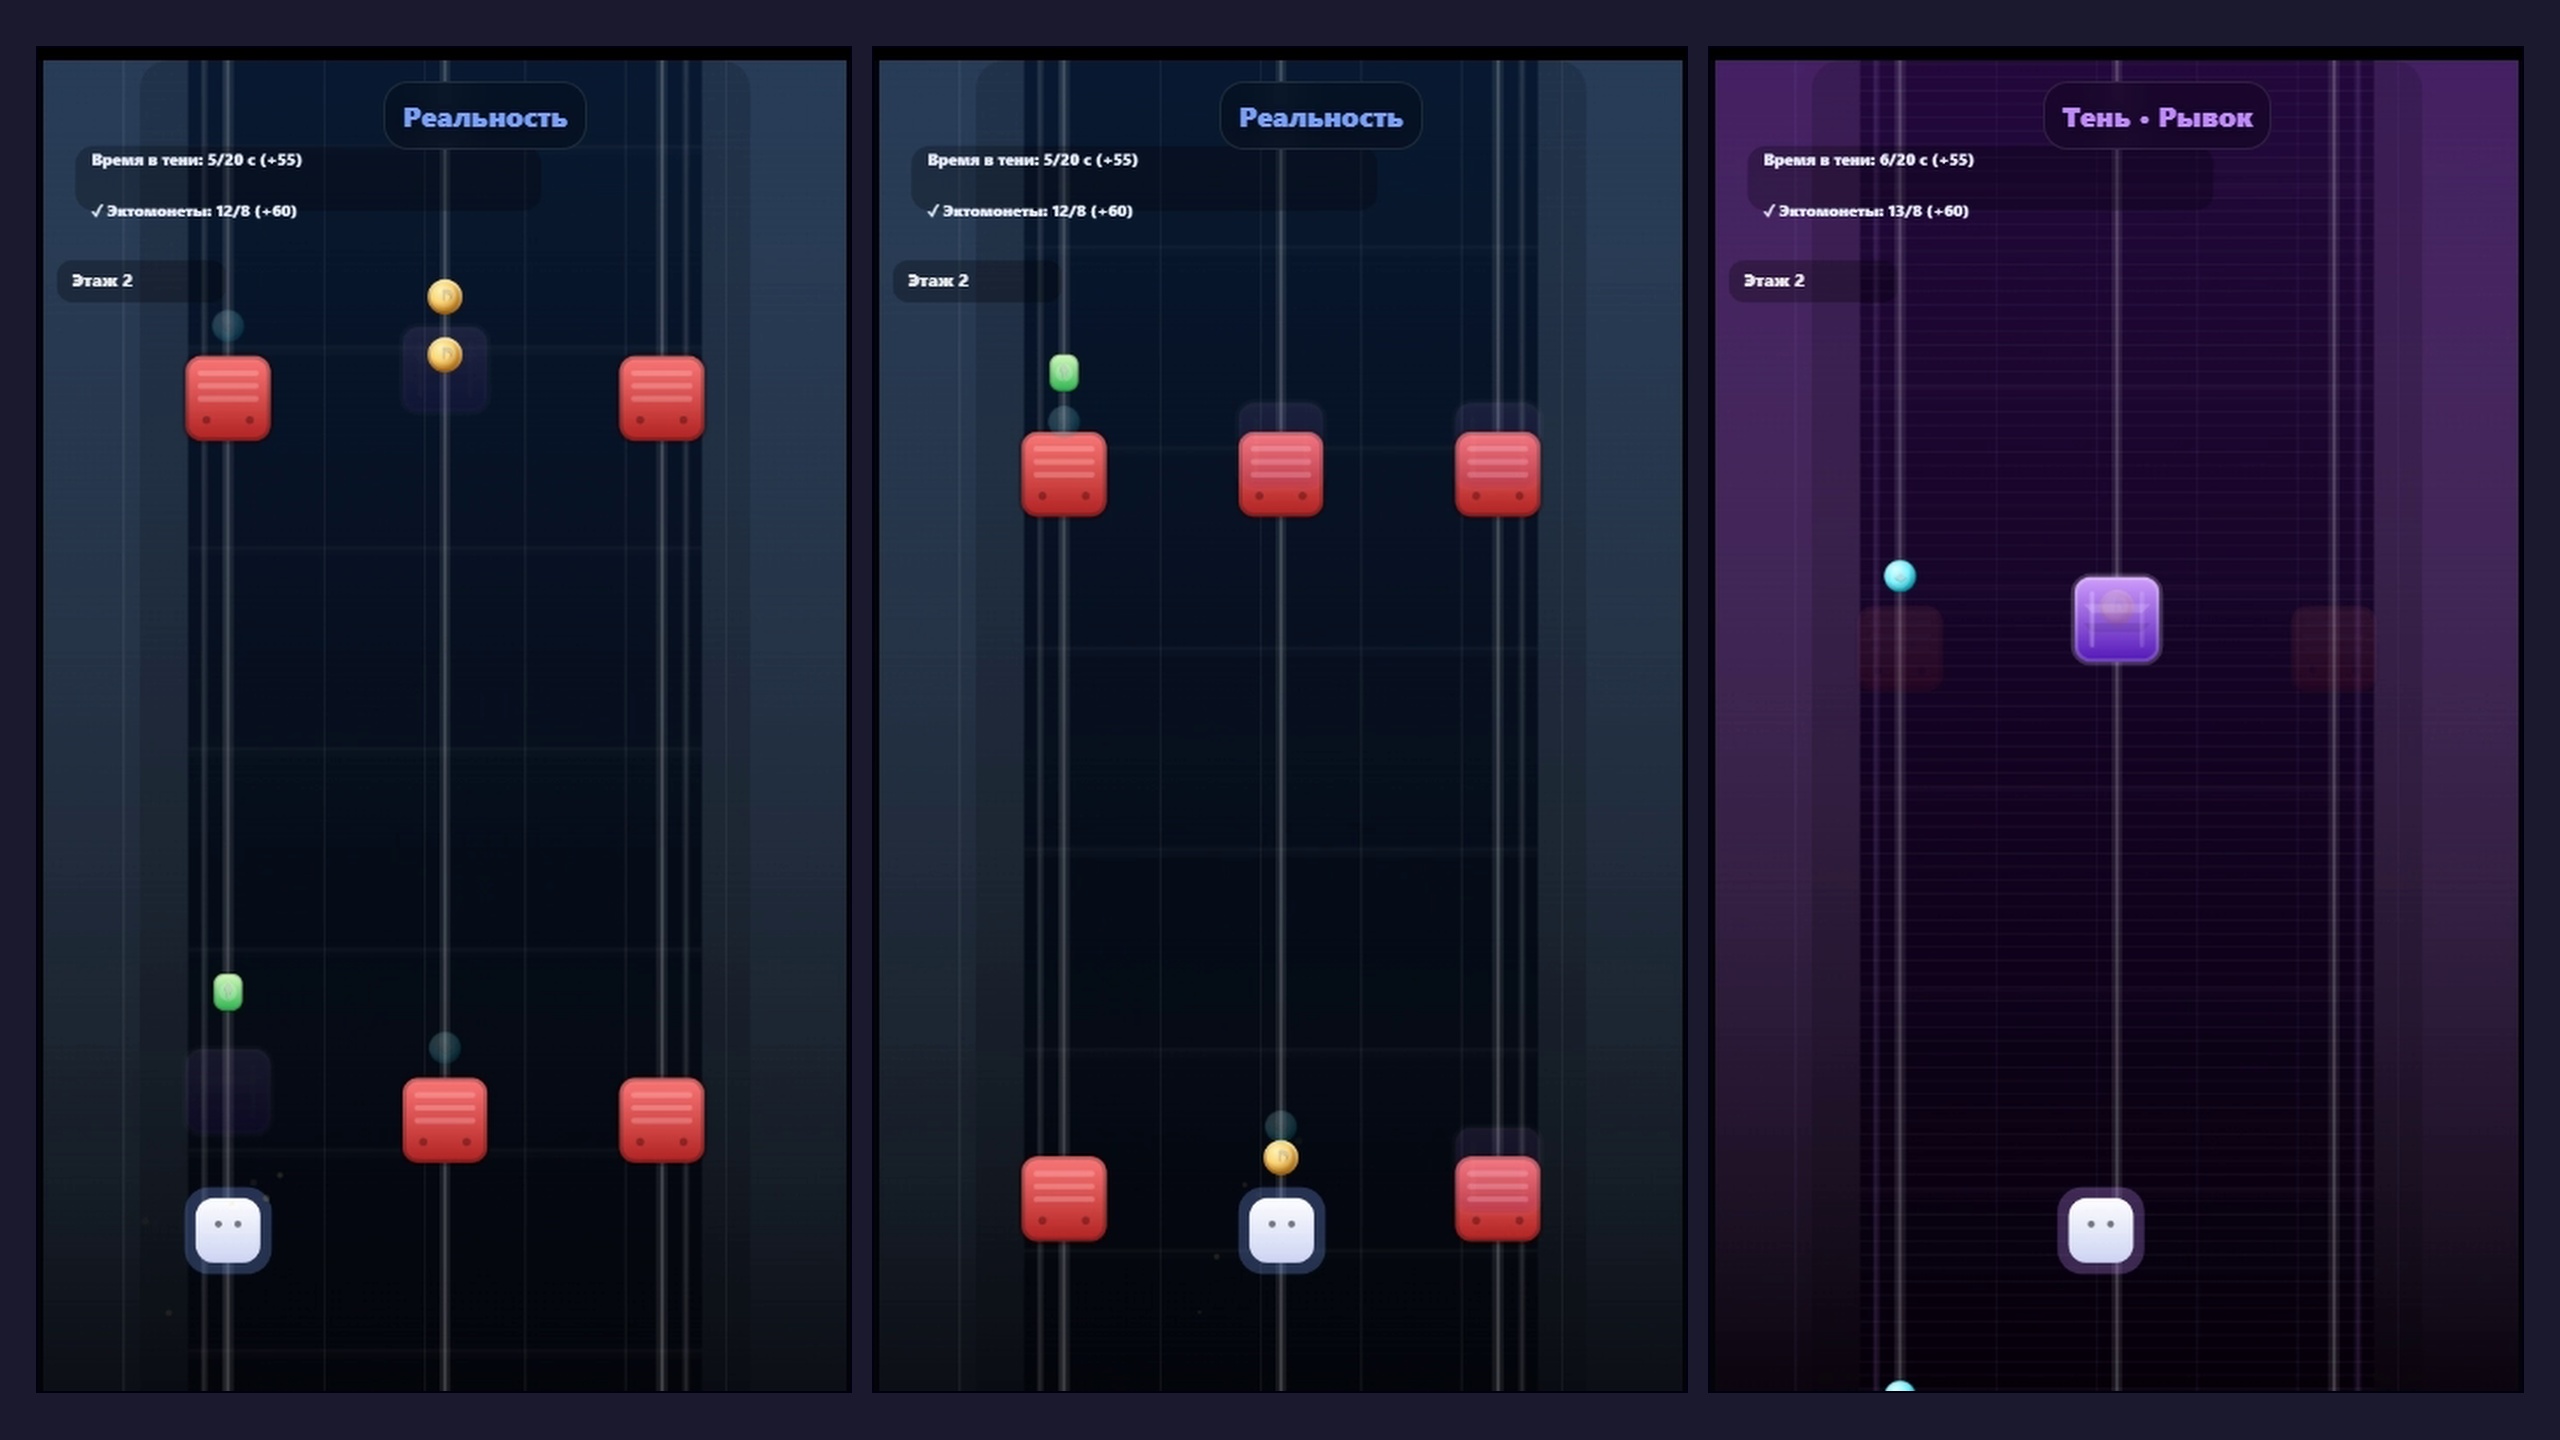Viewport: 2560px width, 1440px height.
Task: Toggle the Эктомонеты checkmark in middle panel
Action: click(x=933, y=211)
